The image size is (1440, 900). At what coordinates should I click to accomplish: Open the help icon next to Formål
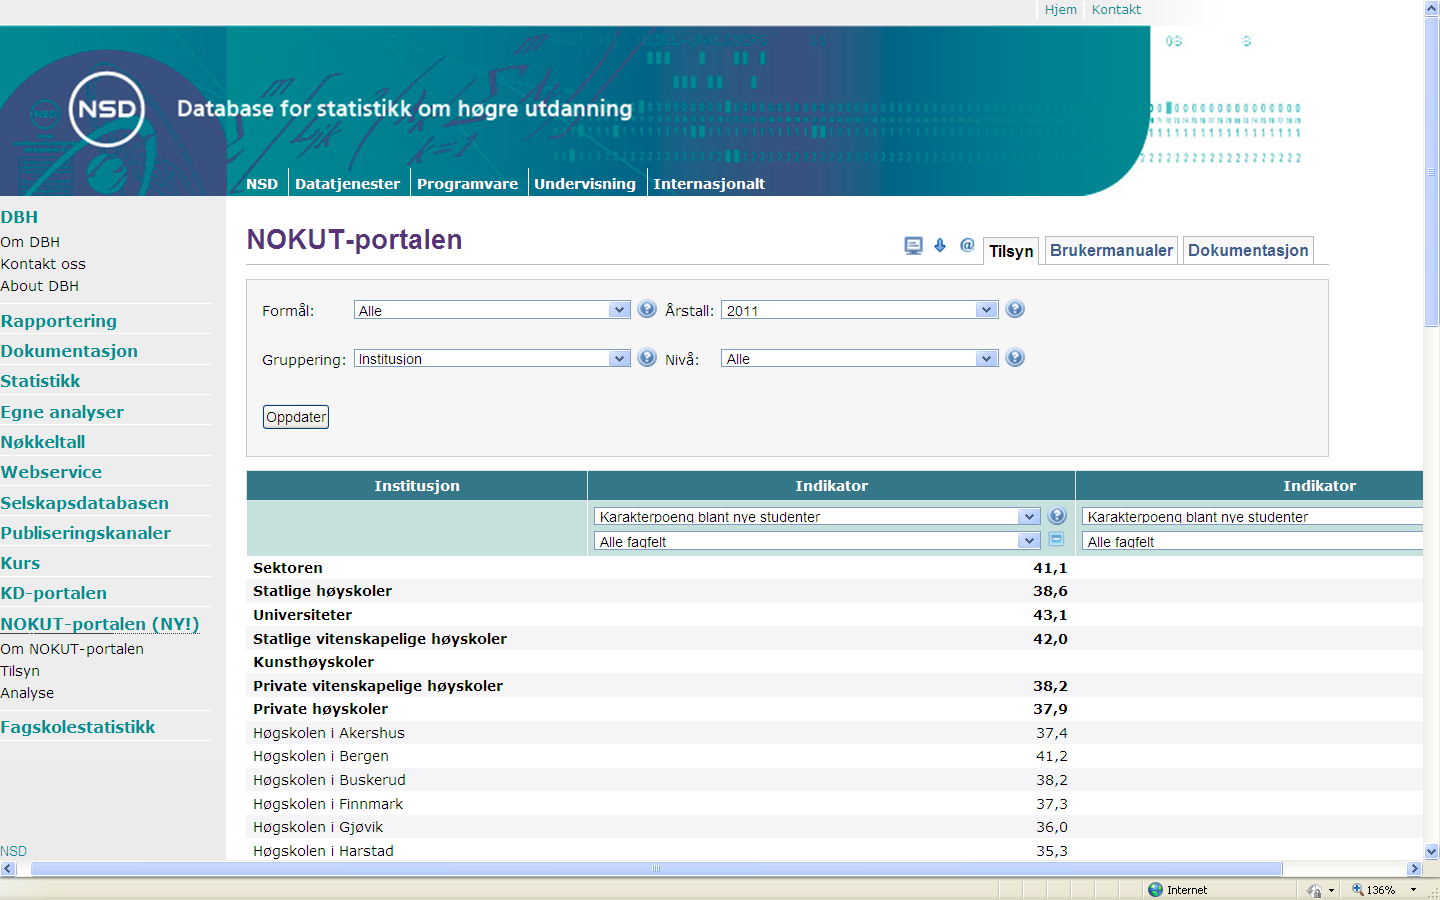point(647,309)
